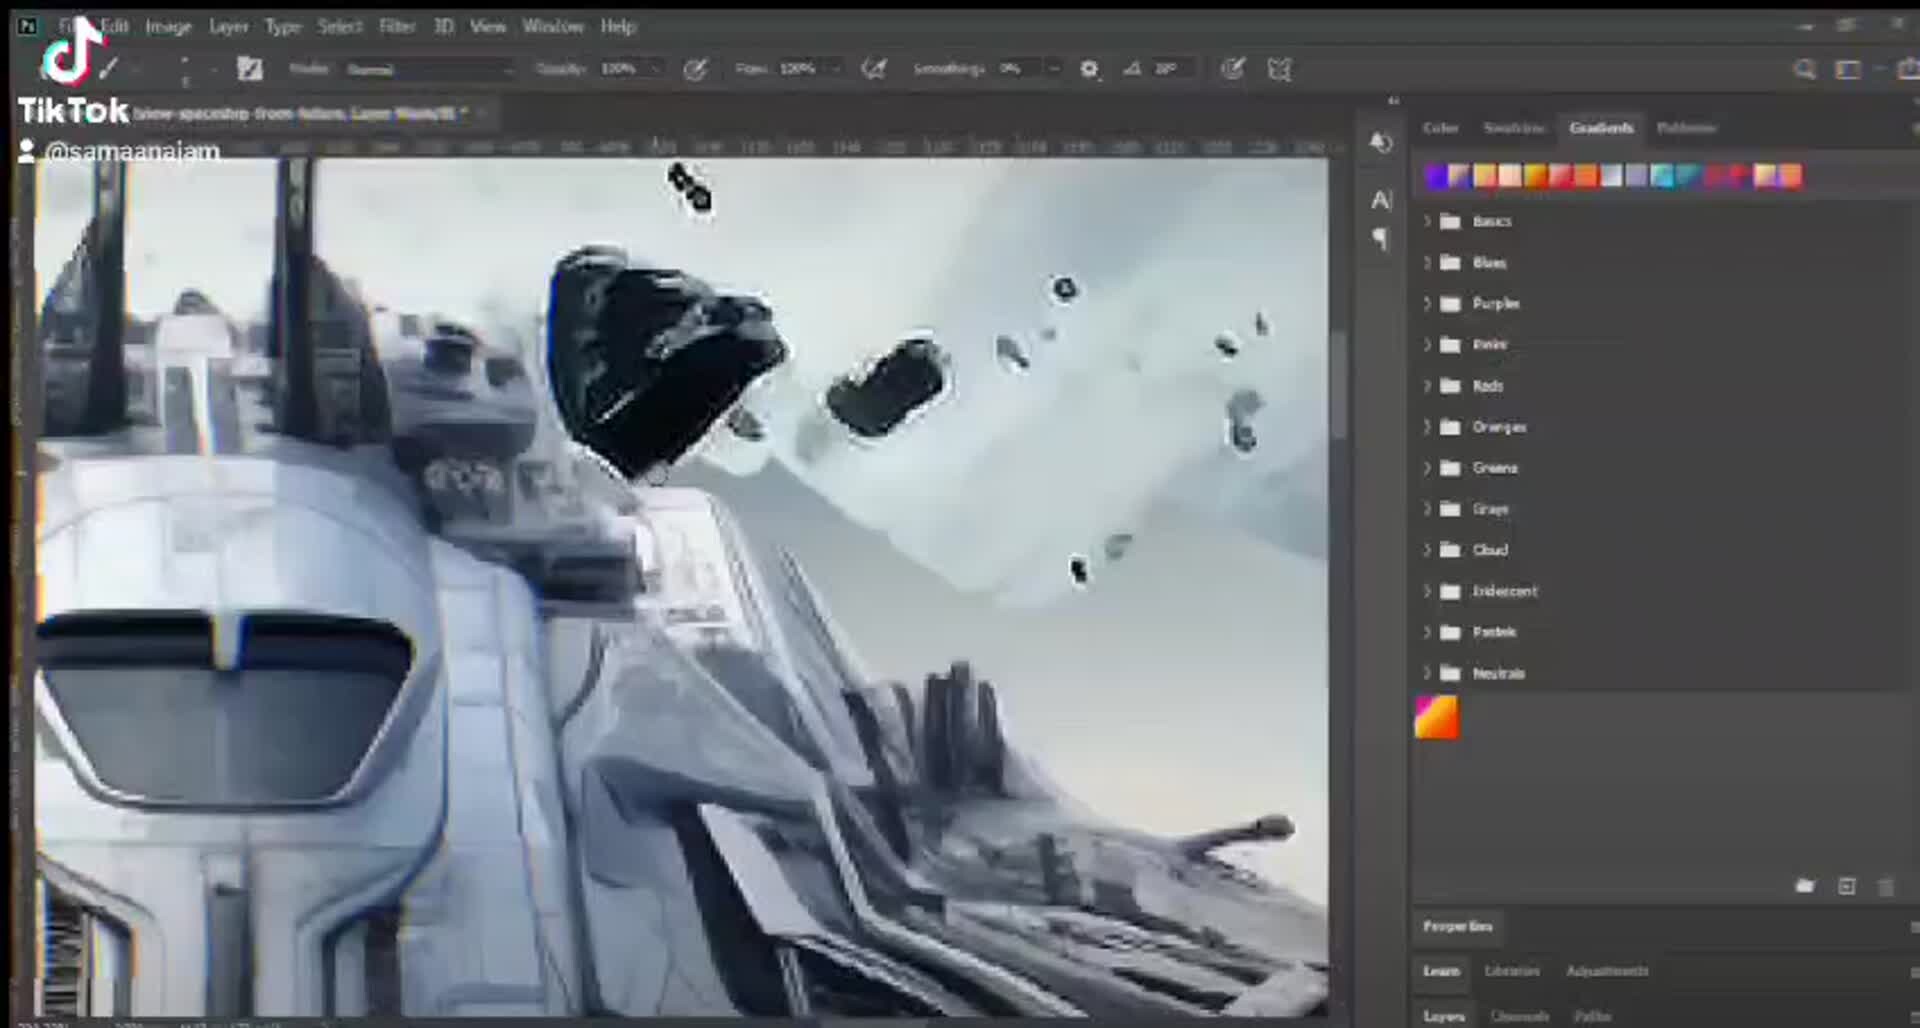Click the pressure for opacity icon

click(x=697, y=68)
